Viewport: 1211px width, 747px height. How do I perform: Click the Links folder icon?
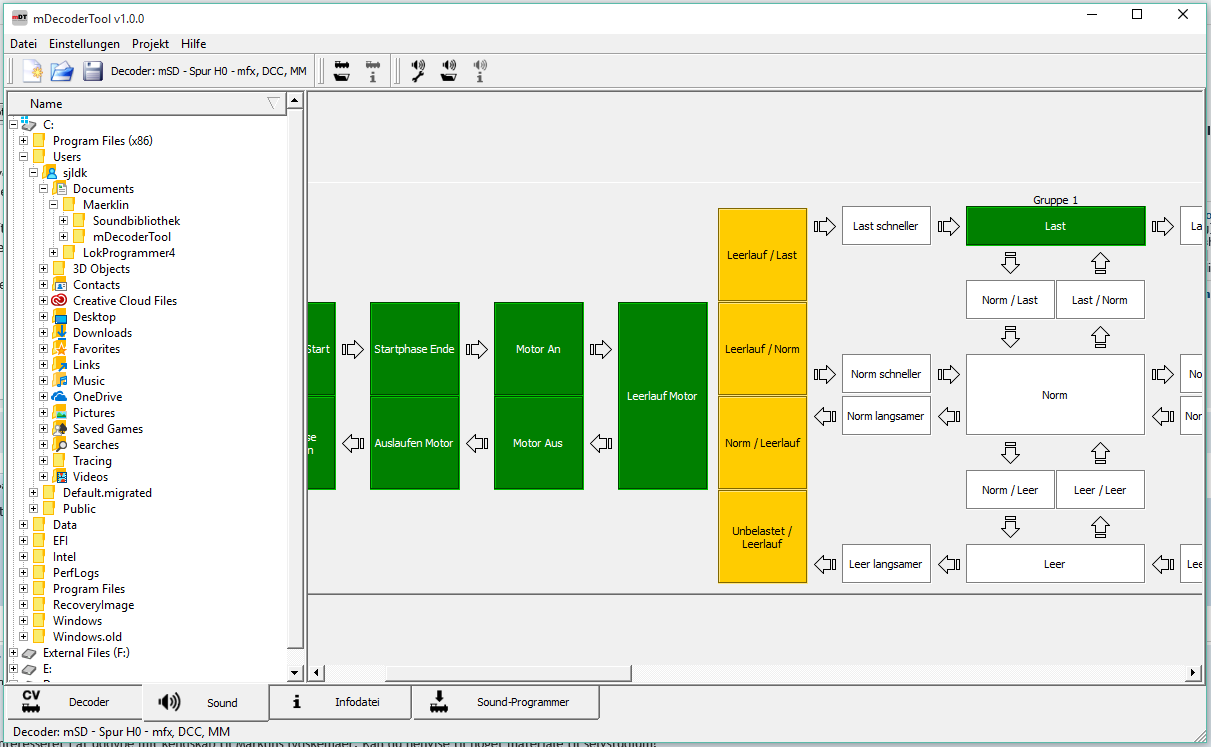[59, 365]
